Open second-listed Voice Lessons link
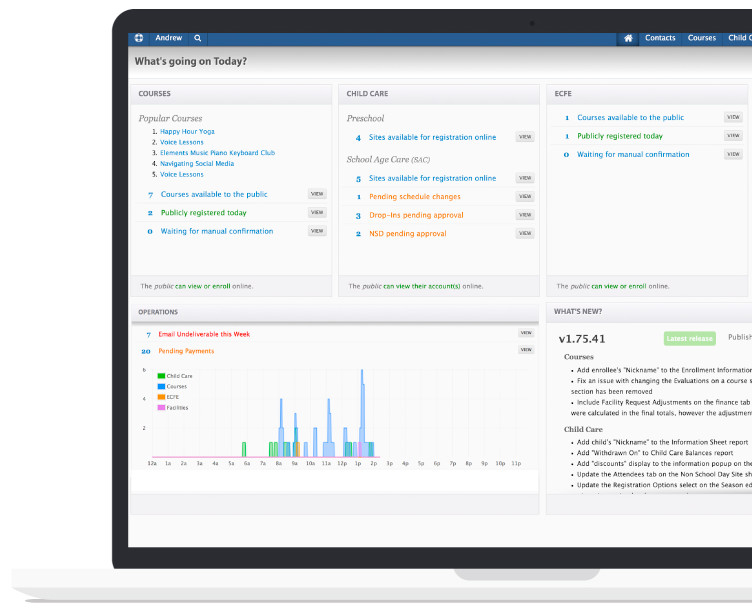This screenshot has height=612, width=752. (181, 142)
